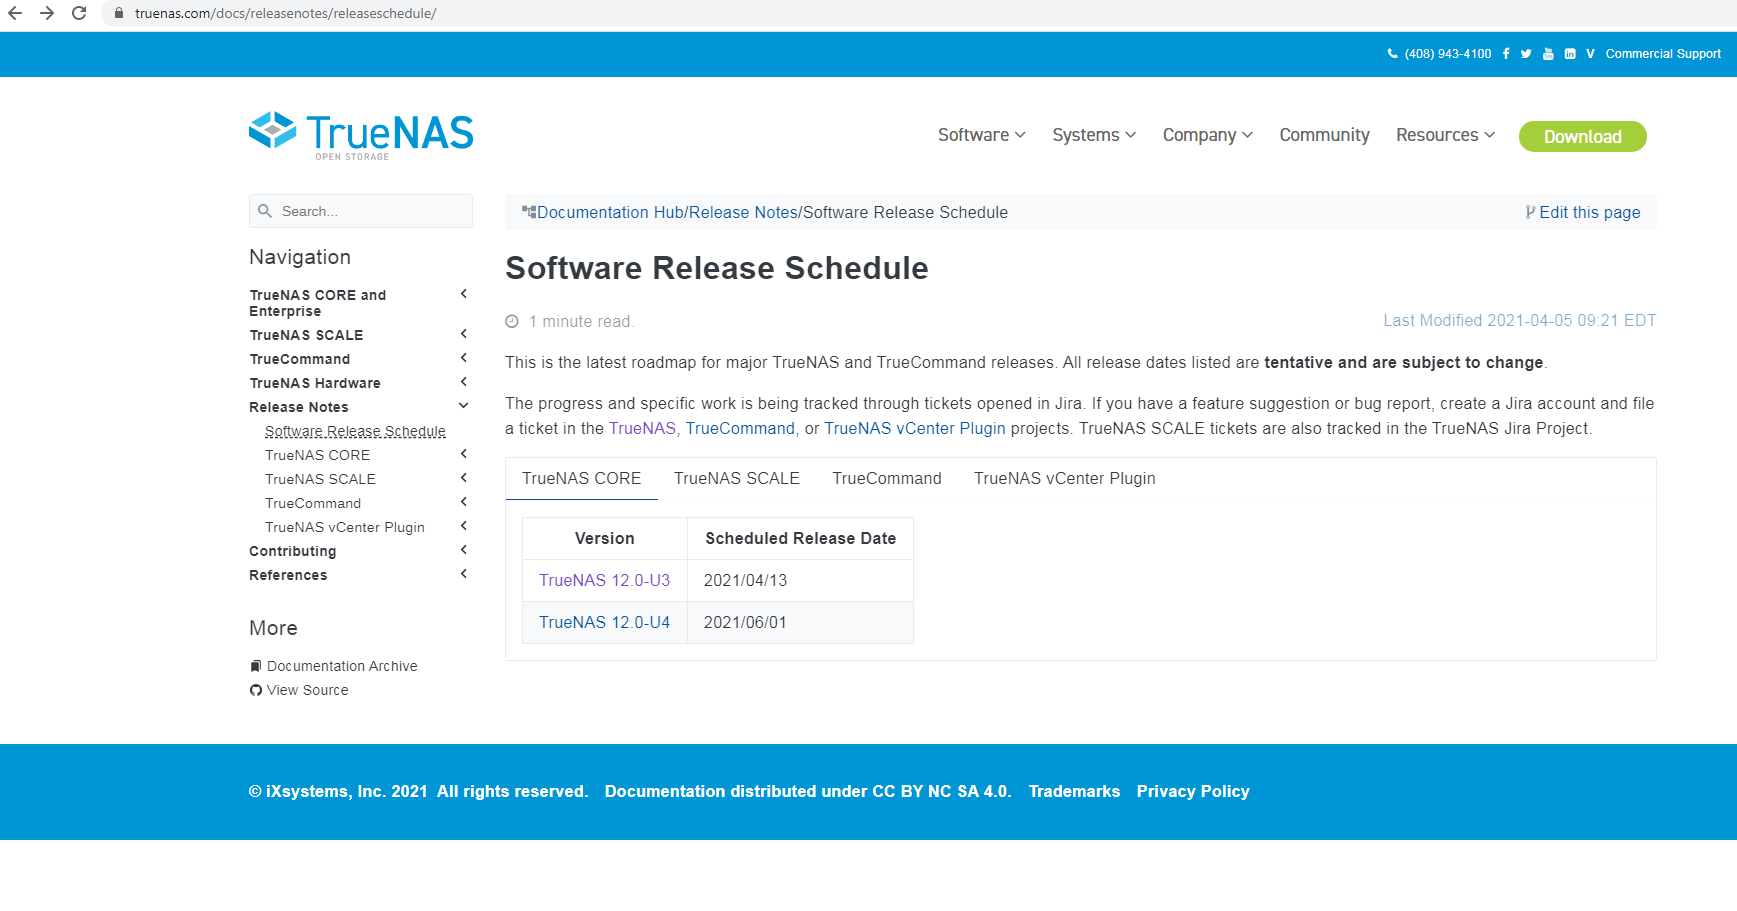Expand the References chevron
Viewport: 1737px width, 911px height.
[464, 574]
